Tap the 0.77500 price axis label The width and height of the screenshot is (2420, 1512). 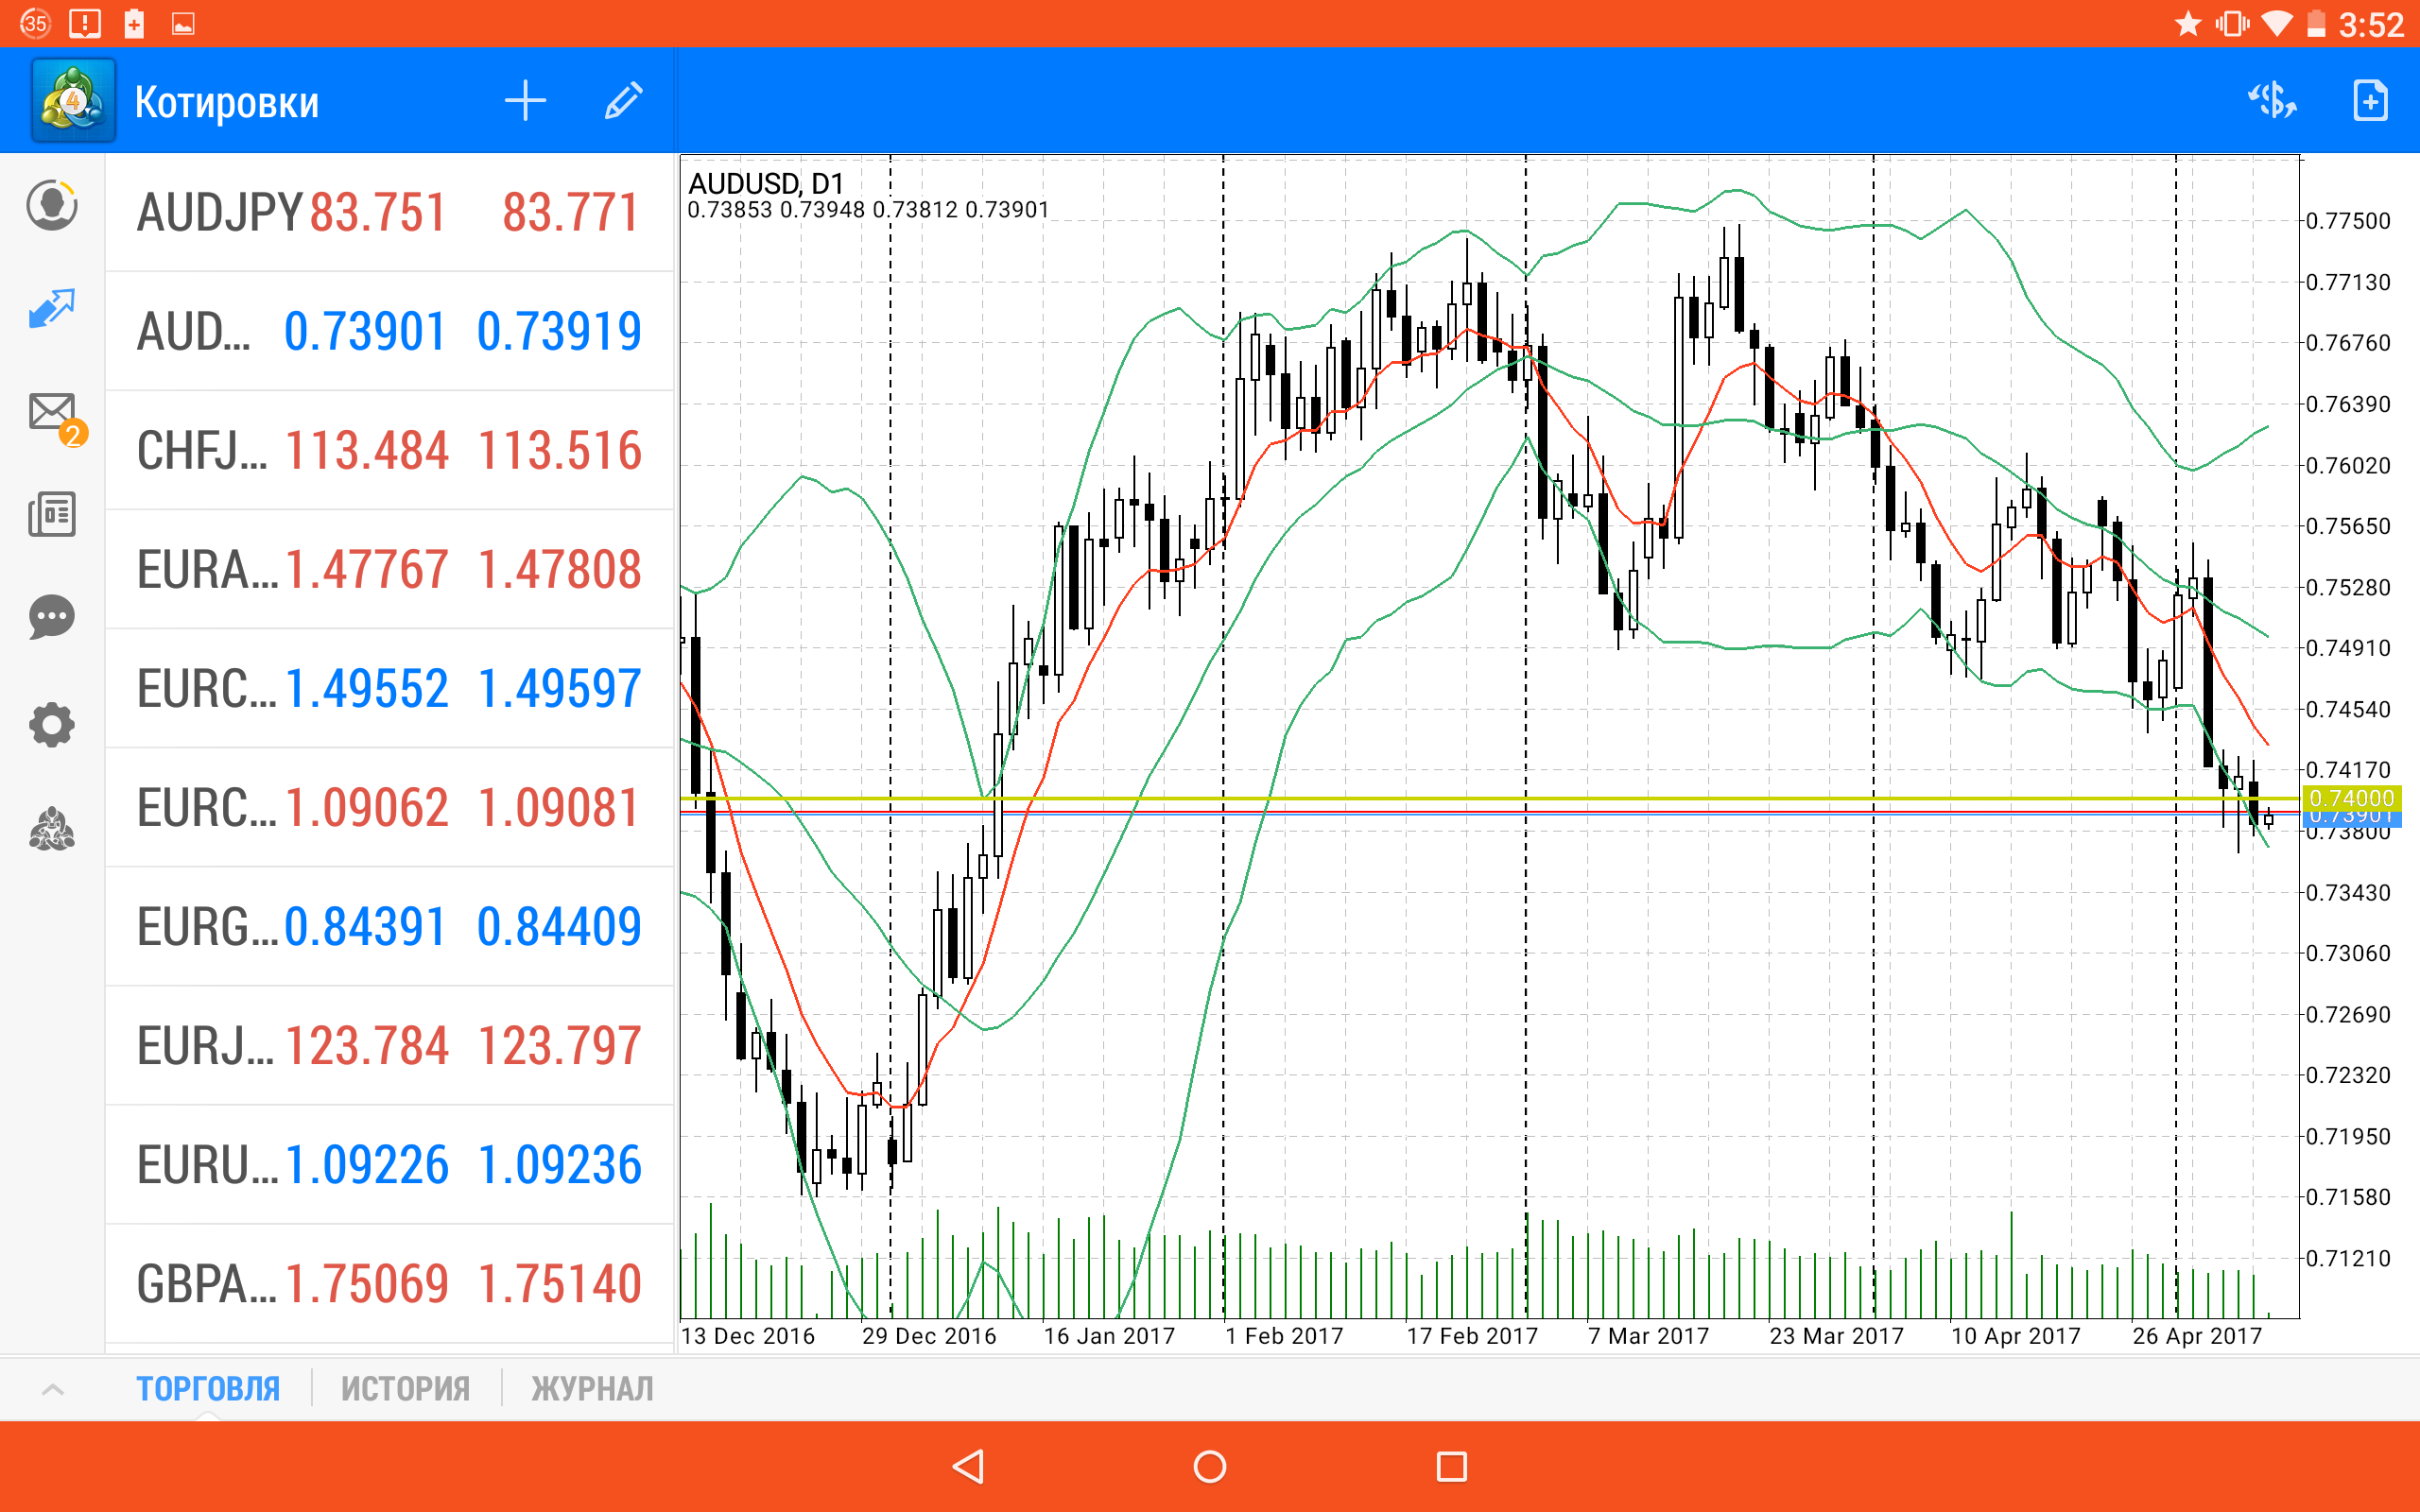(x=2348, y=221)
